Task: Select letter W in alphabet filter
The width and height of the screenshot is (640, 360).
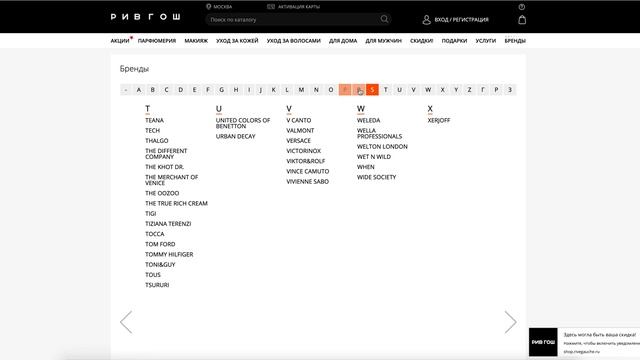Action: point(428,90)
